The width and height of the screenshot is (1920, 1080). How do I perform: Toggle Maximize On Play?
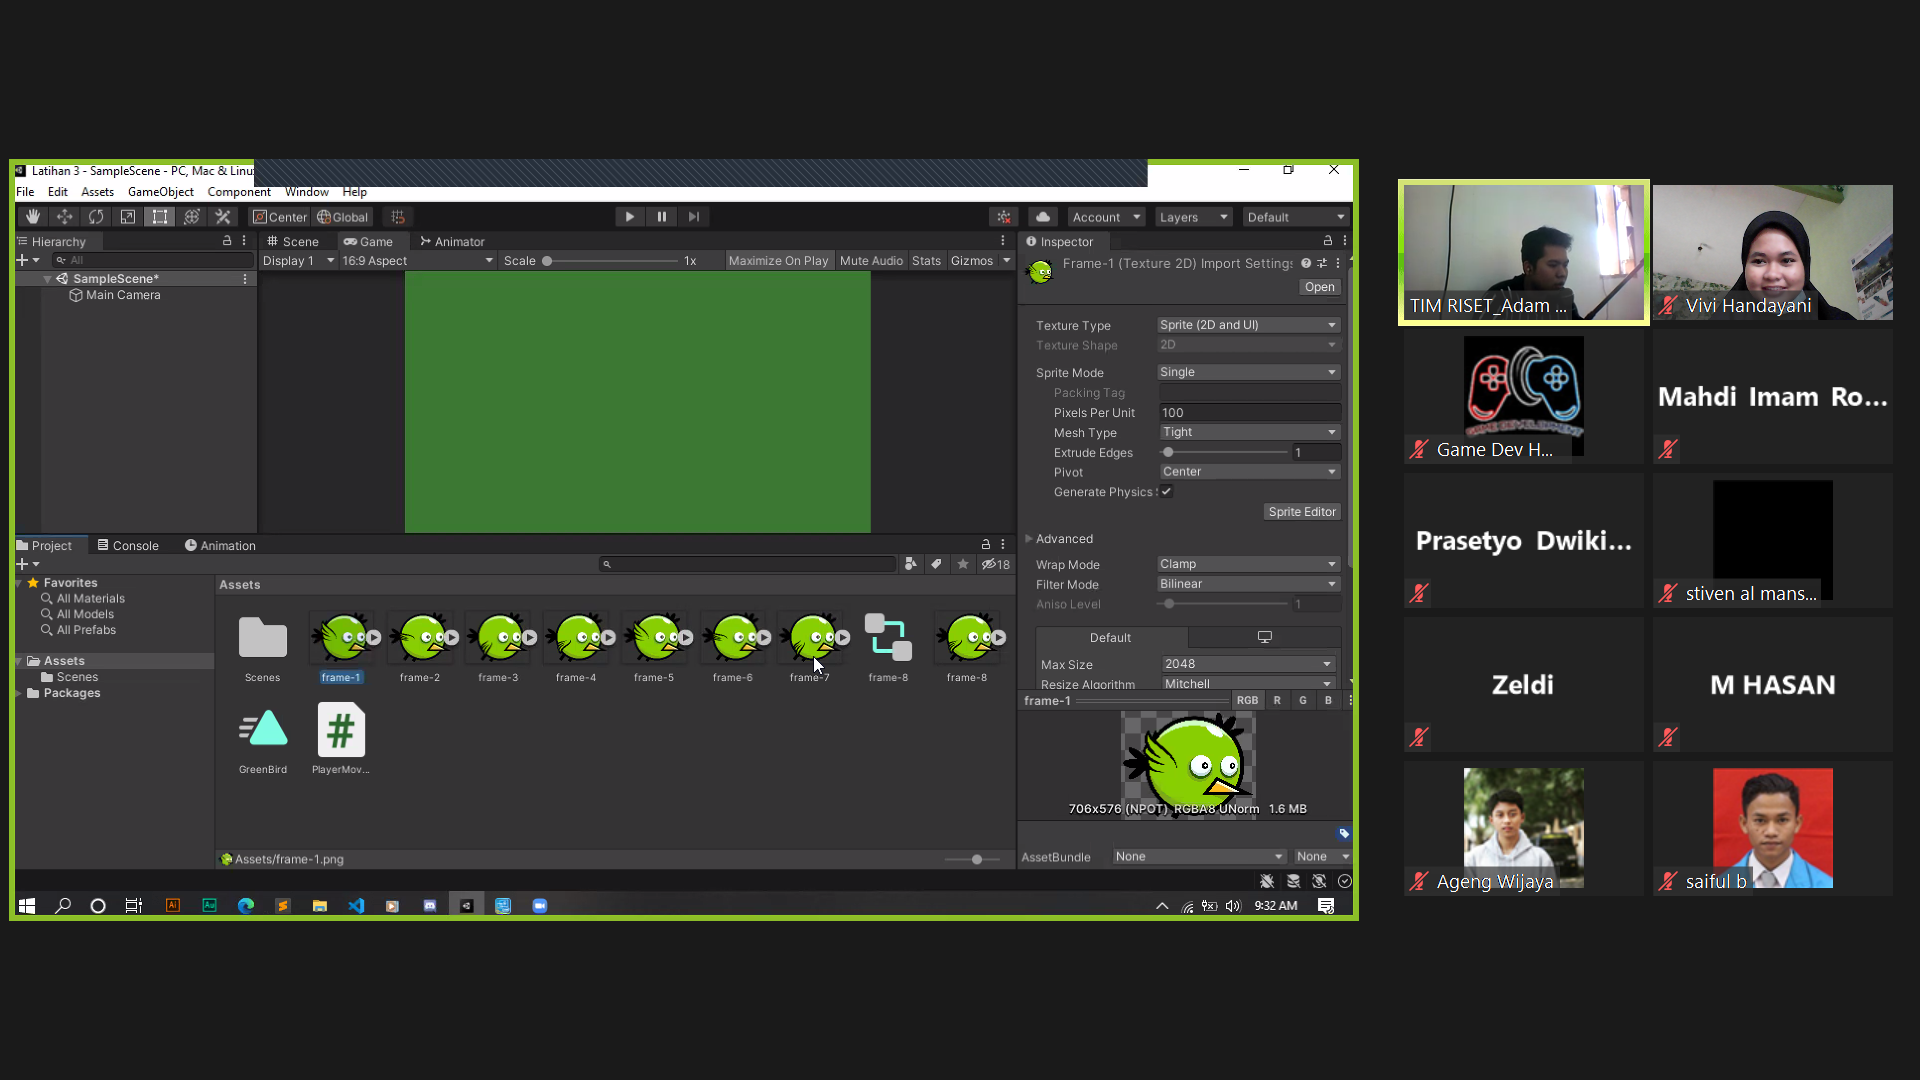[778, 261]
